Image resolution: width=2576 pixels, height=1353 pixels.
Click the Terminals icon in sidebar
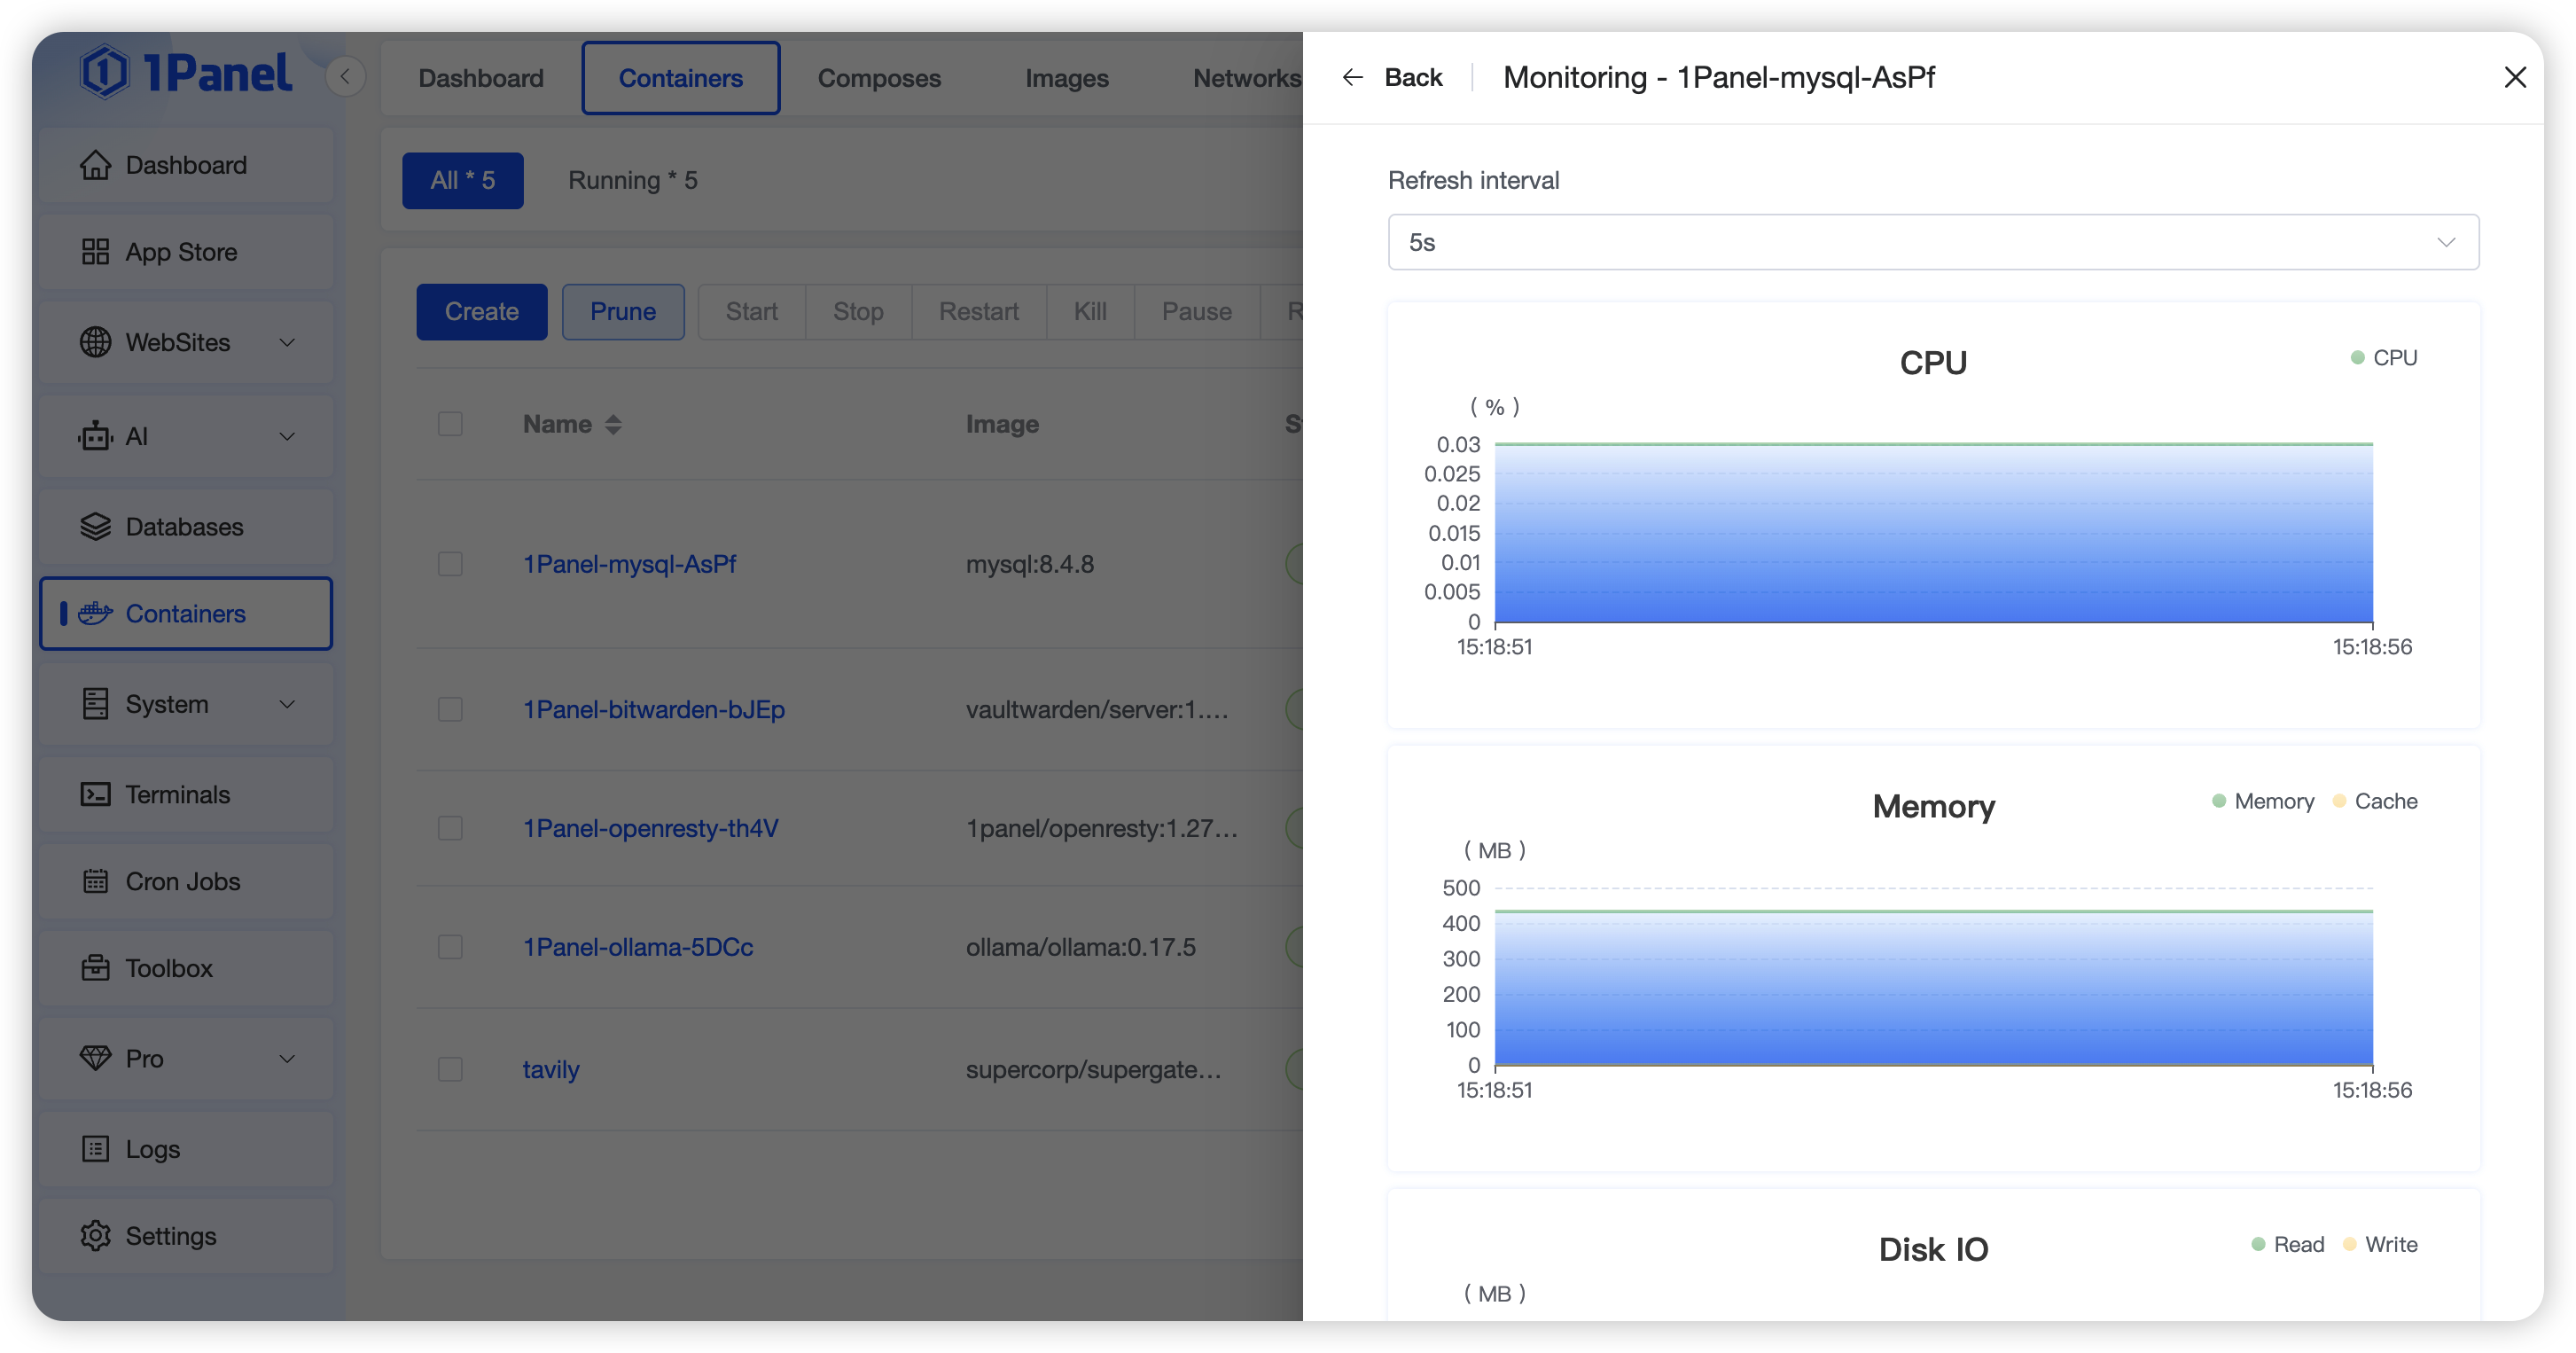[95, 795]
